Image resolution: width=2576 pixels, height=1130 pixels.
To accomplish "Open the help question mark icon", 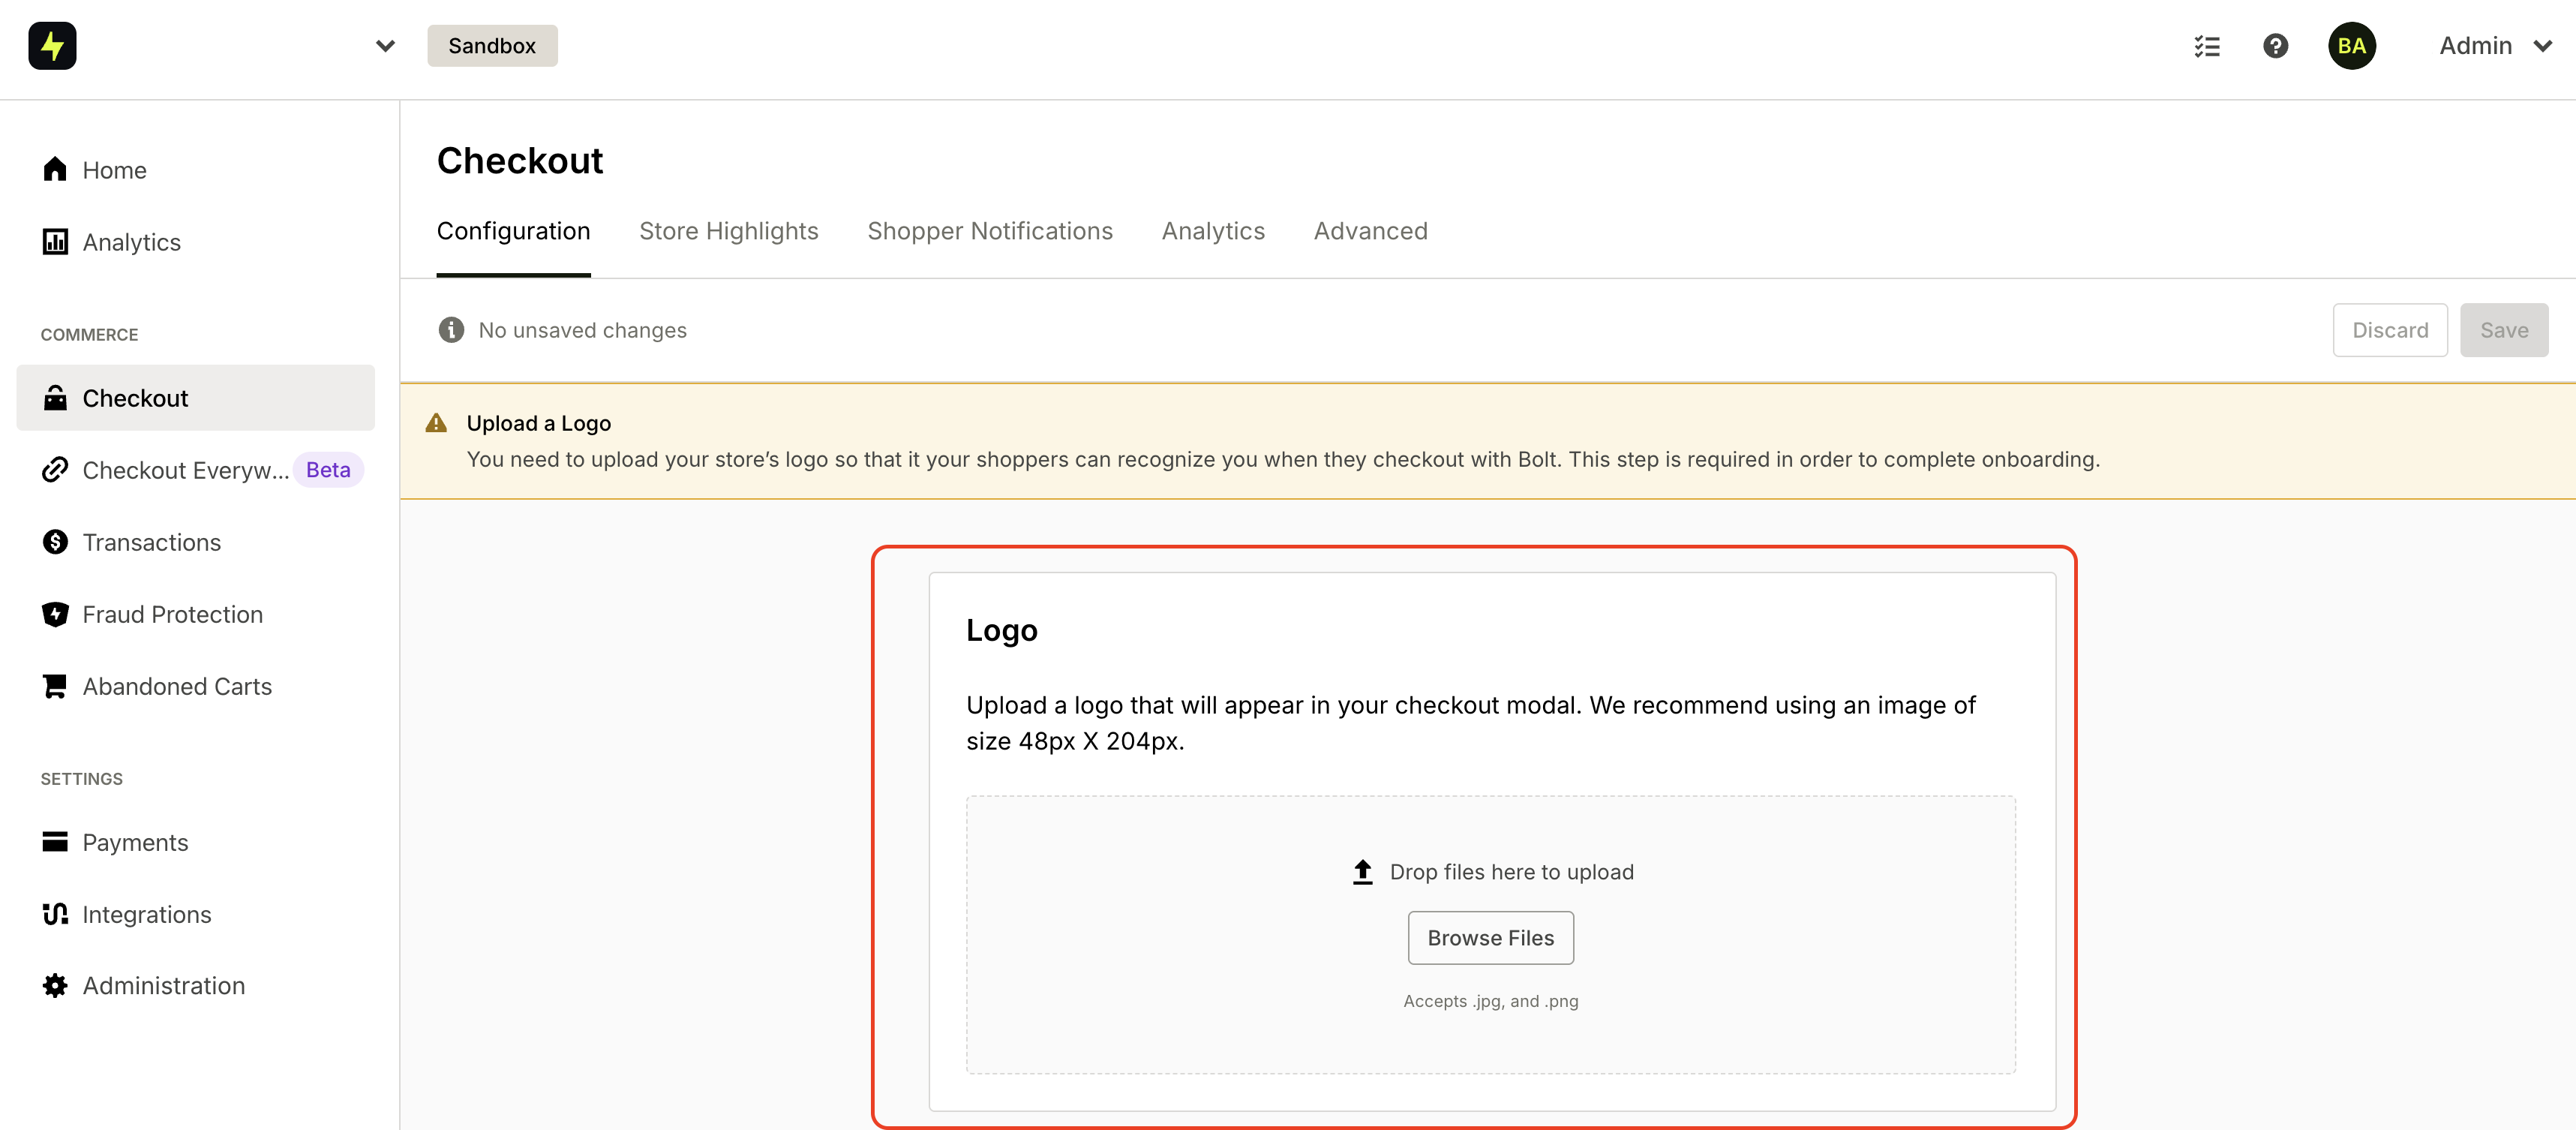I will [x=2275, y=46].
